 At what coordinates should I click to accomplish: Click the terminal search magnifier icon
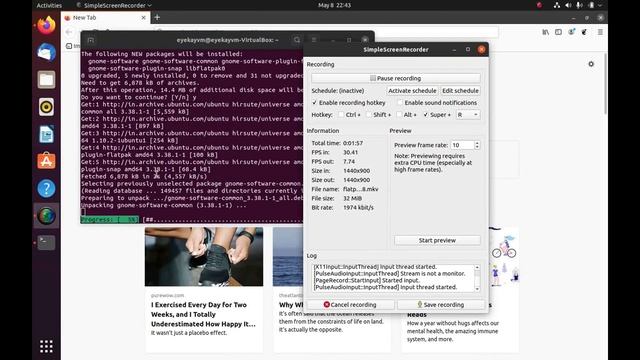297,40
